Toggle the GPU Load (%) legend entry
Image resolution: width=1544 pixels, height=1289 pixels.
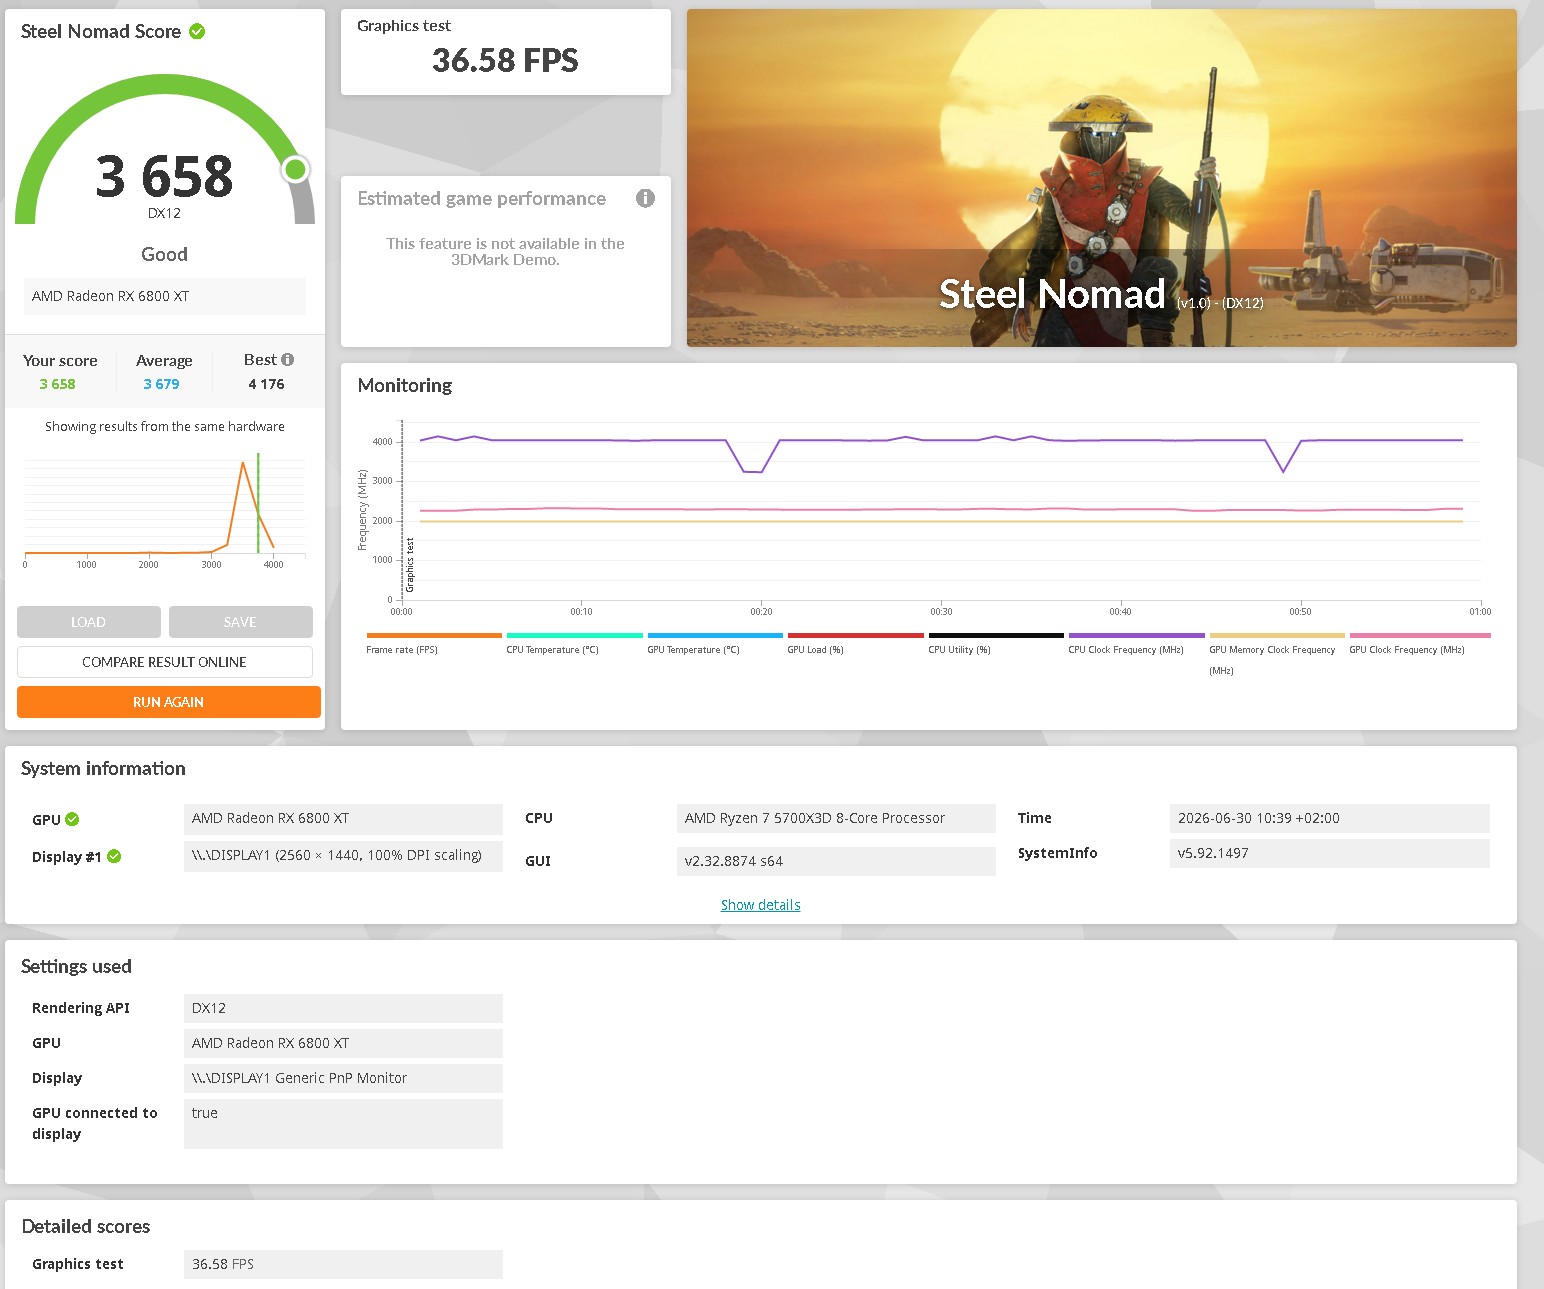click(x=855, y=644)
